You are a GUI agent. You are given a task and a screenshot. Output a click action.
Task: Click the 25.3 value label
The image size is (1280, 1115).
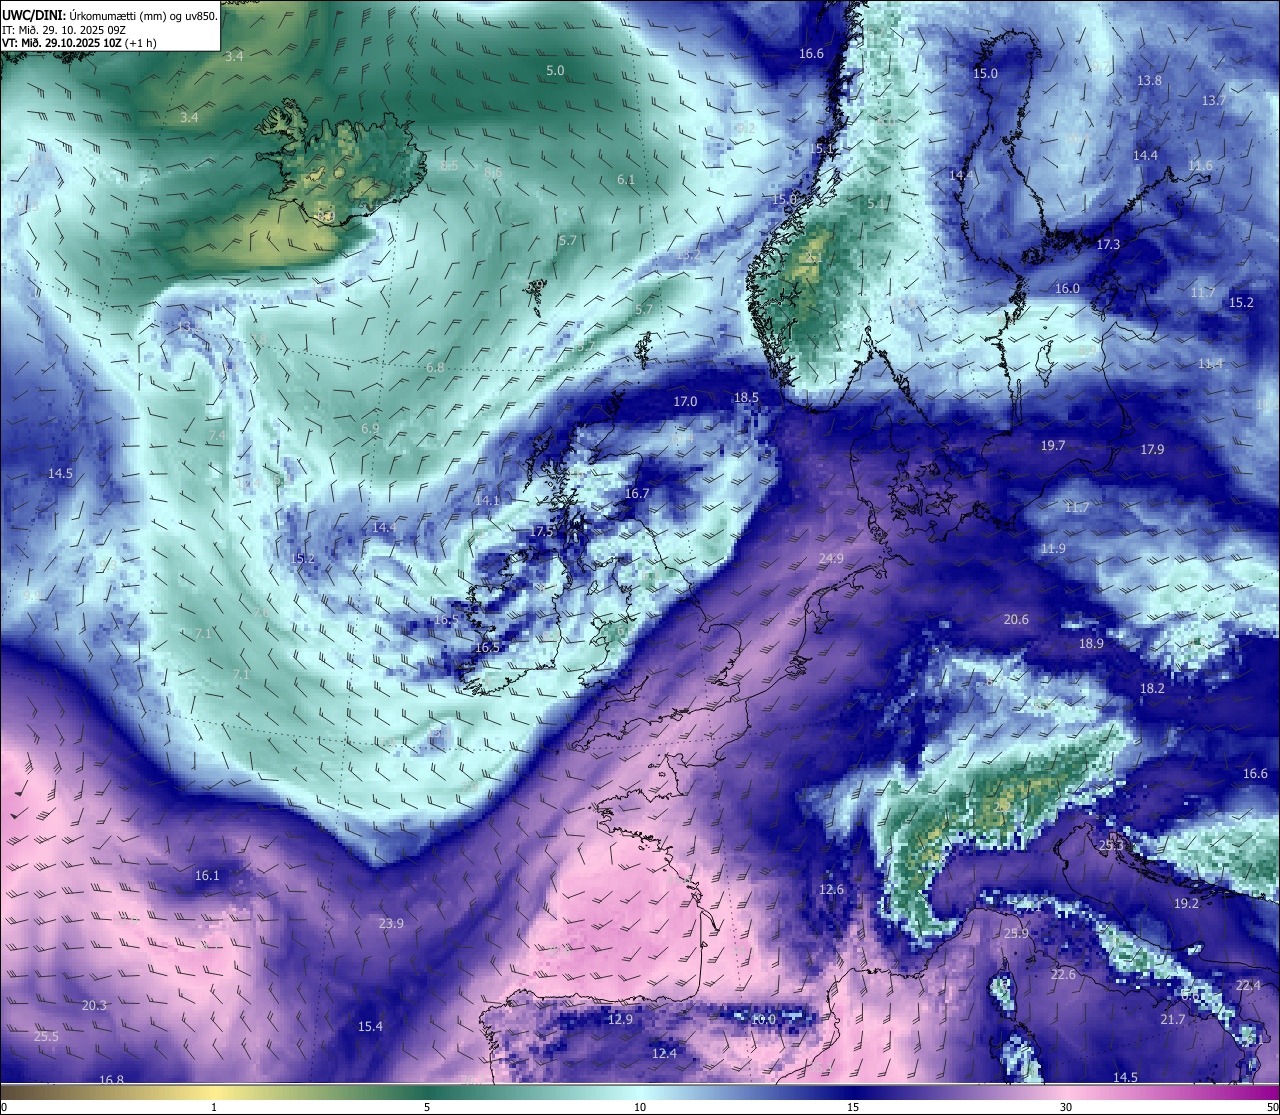pyautogui.click(x=1111, y=846)
